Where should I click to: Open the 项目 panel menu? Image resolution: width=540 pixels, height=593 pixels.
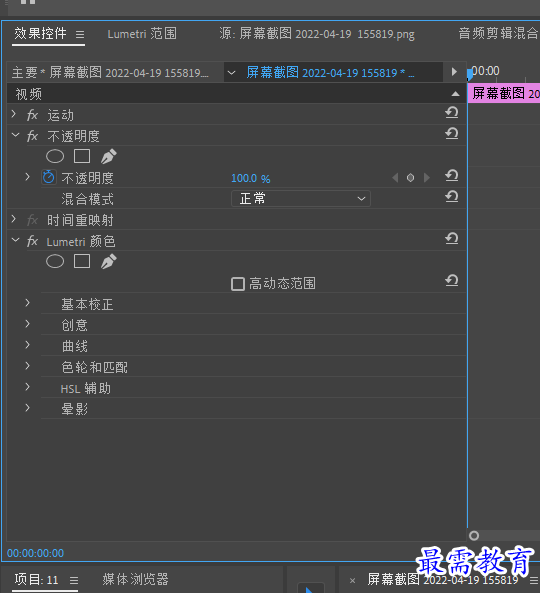tap(74, 580)
